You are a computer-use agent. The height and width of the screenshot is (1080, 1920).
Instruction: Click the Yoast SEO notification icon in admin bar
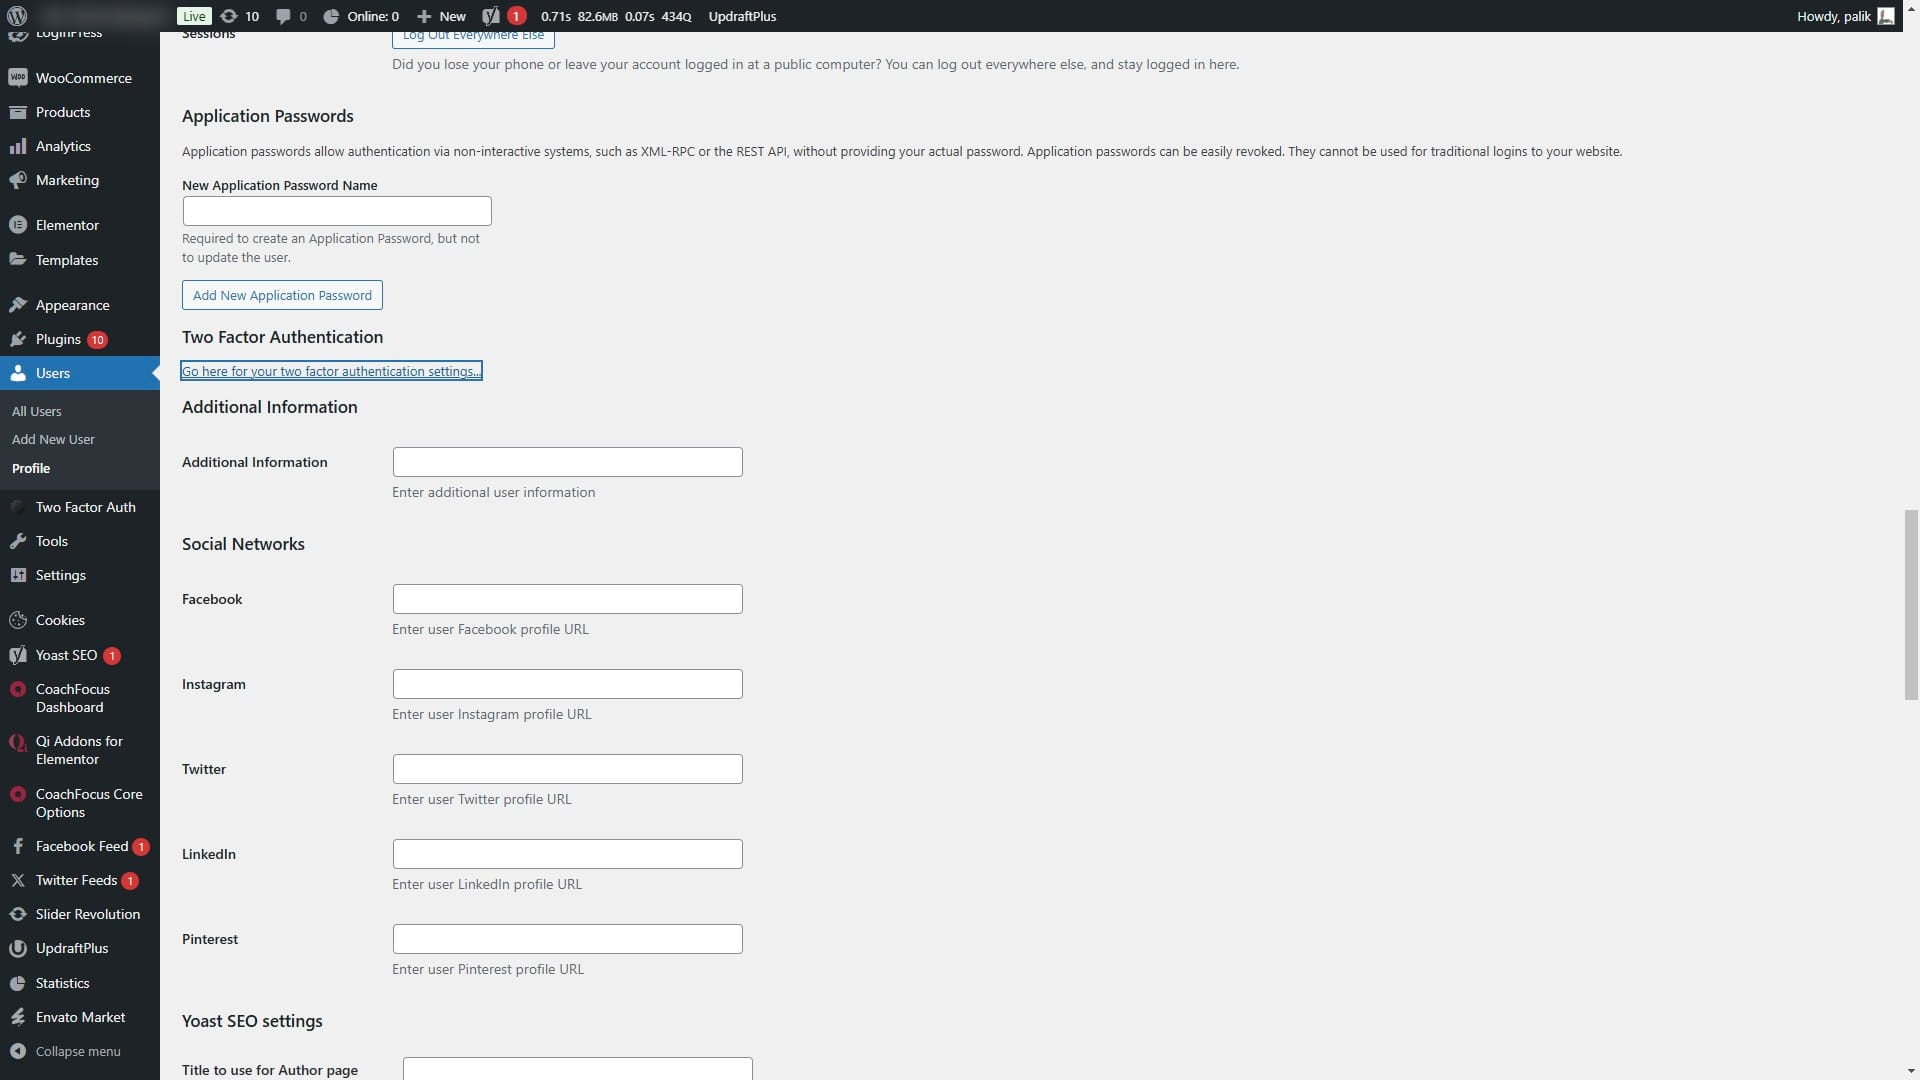[x=502, y=16]
